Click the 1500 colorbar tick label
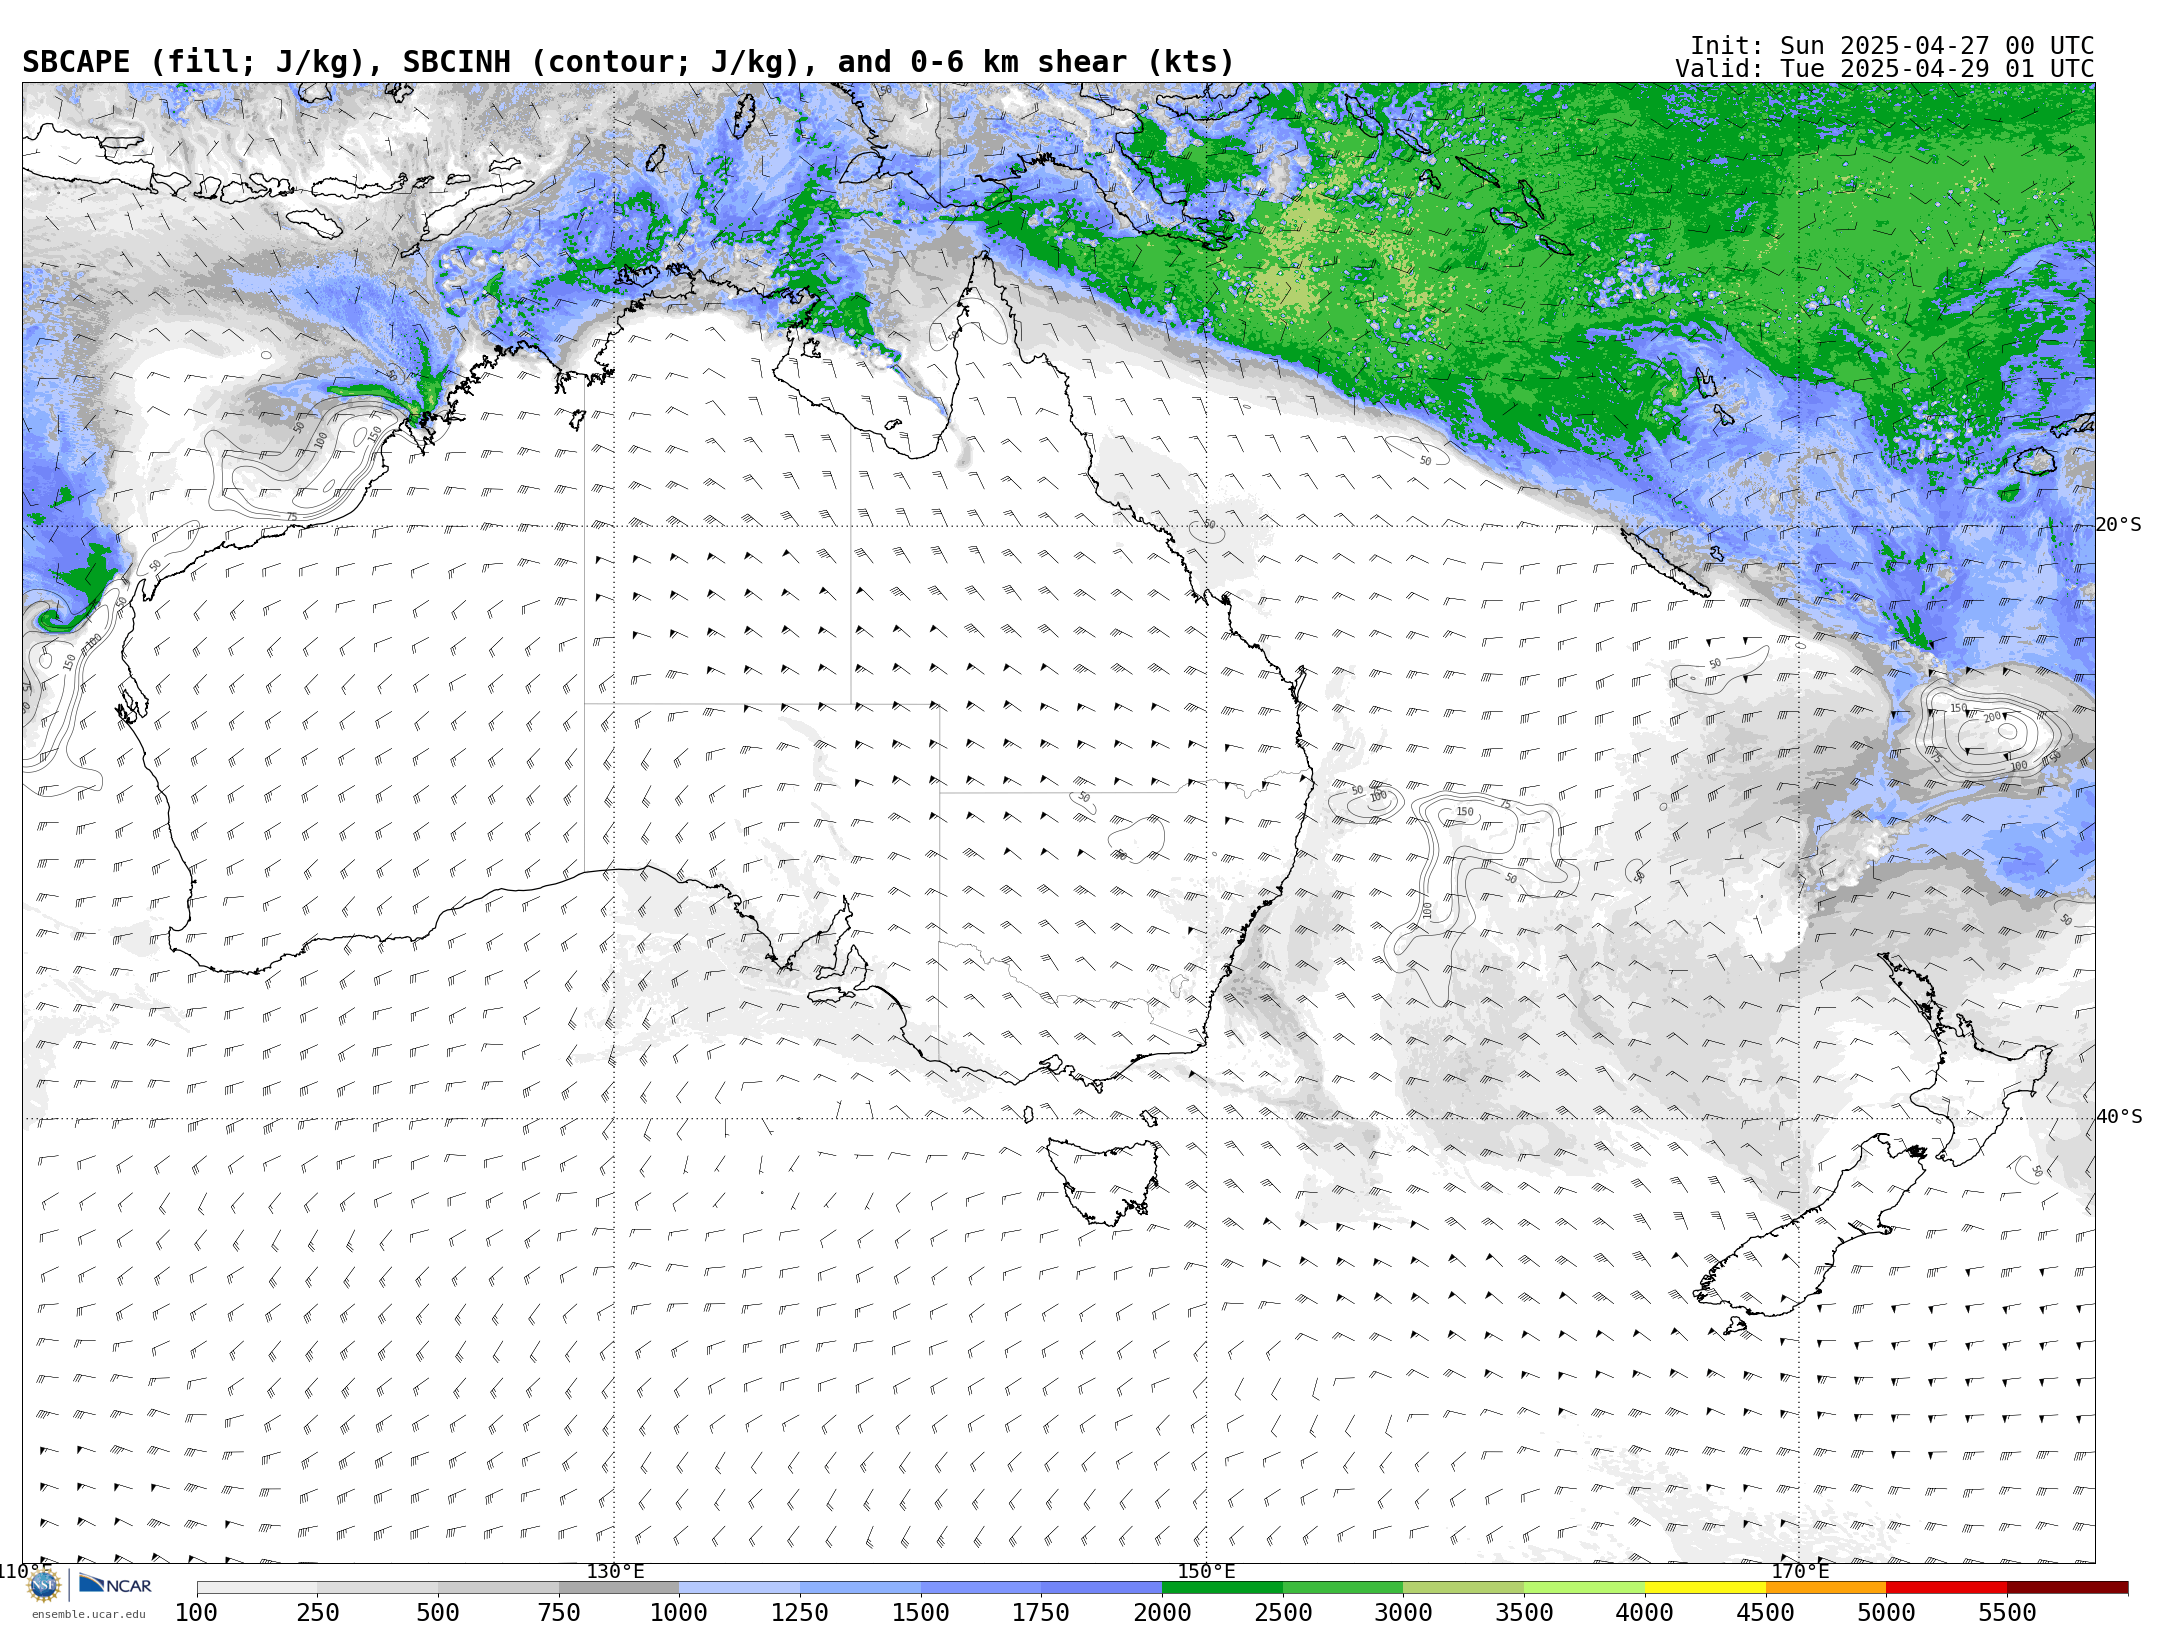 (921, 1612)
